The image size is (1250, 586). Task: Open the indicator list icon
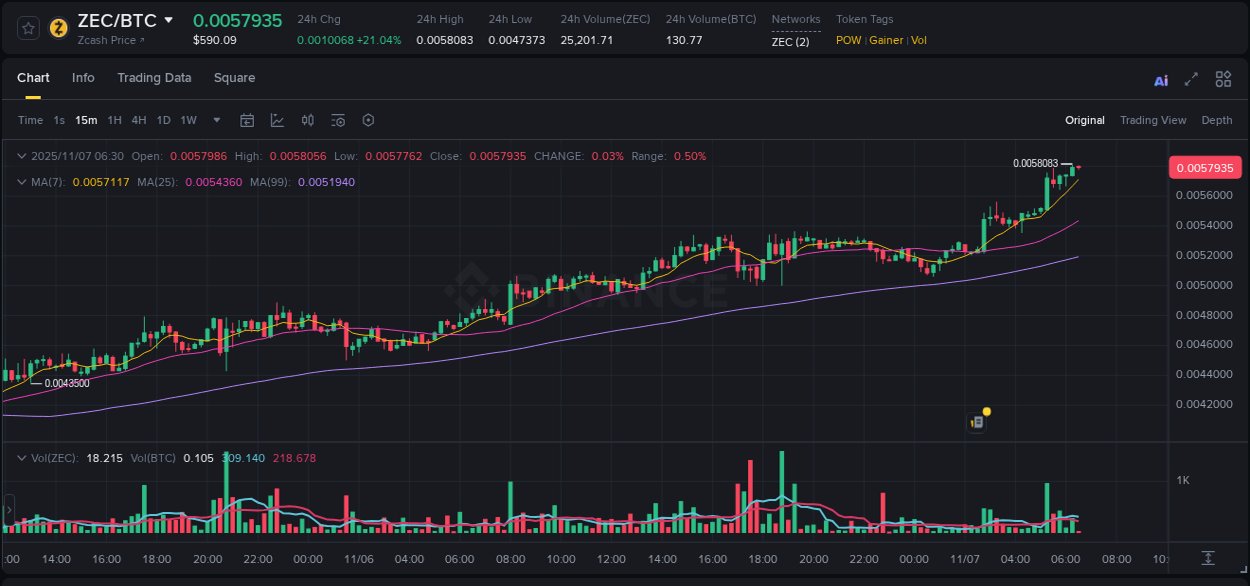click(x=337, y=120)
